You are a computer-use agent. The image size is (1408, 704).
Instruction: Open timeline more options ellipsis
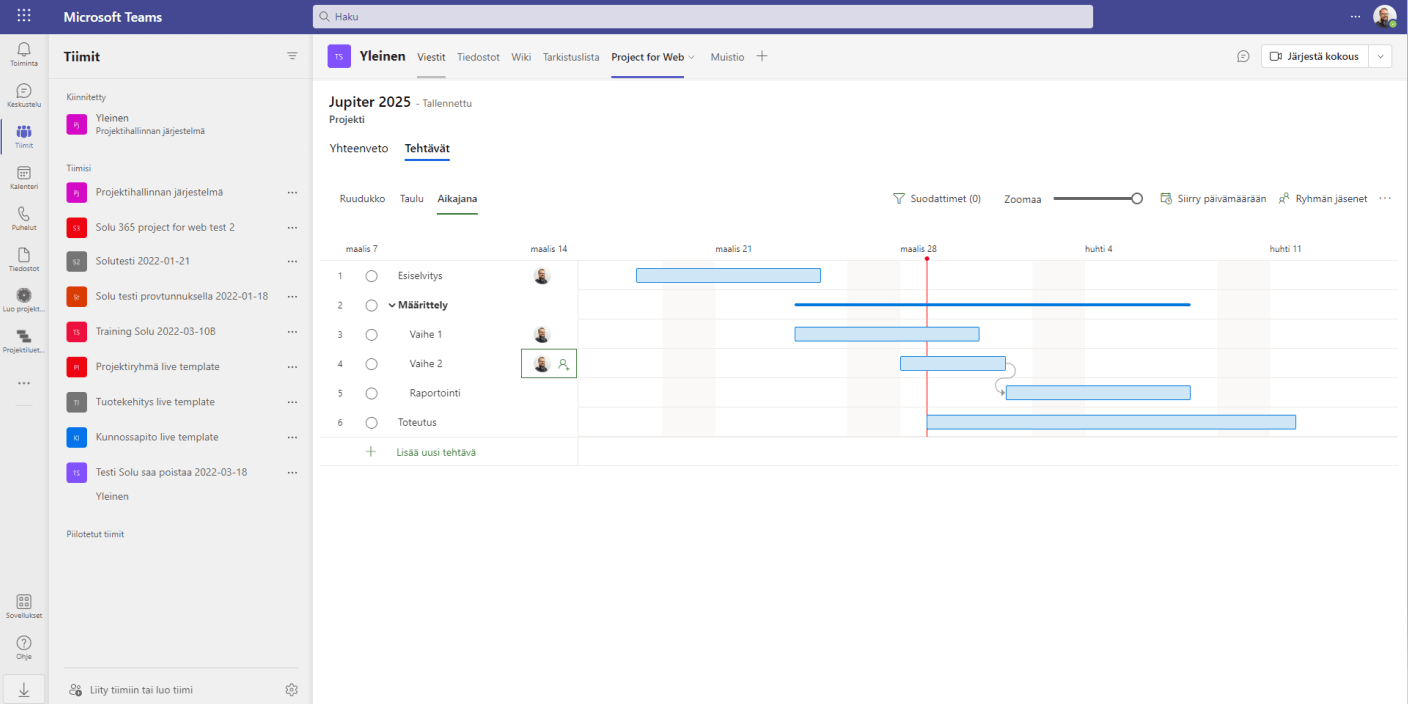(x=1385, y=198)
